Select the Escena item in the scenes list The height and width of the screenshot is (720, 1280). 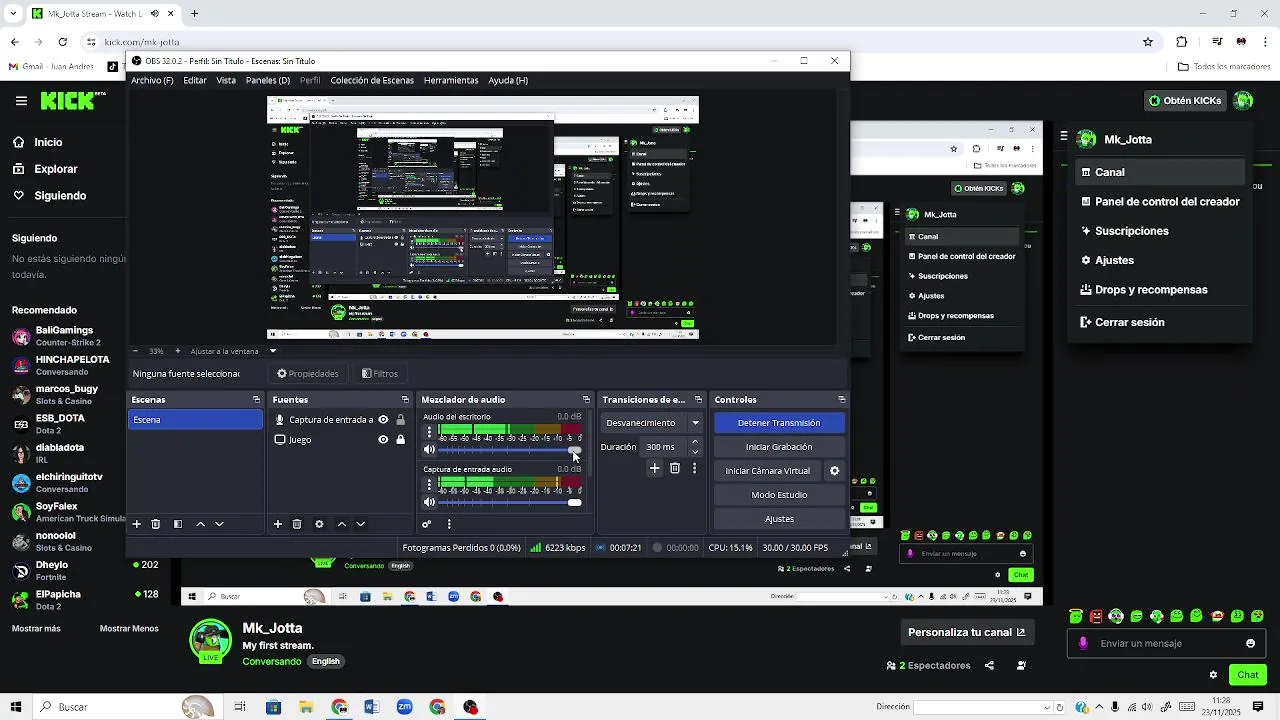tap(196, 420)
